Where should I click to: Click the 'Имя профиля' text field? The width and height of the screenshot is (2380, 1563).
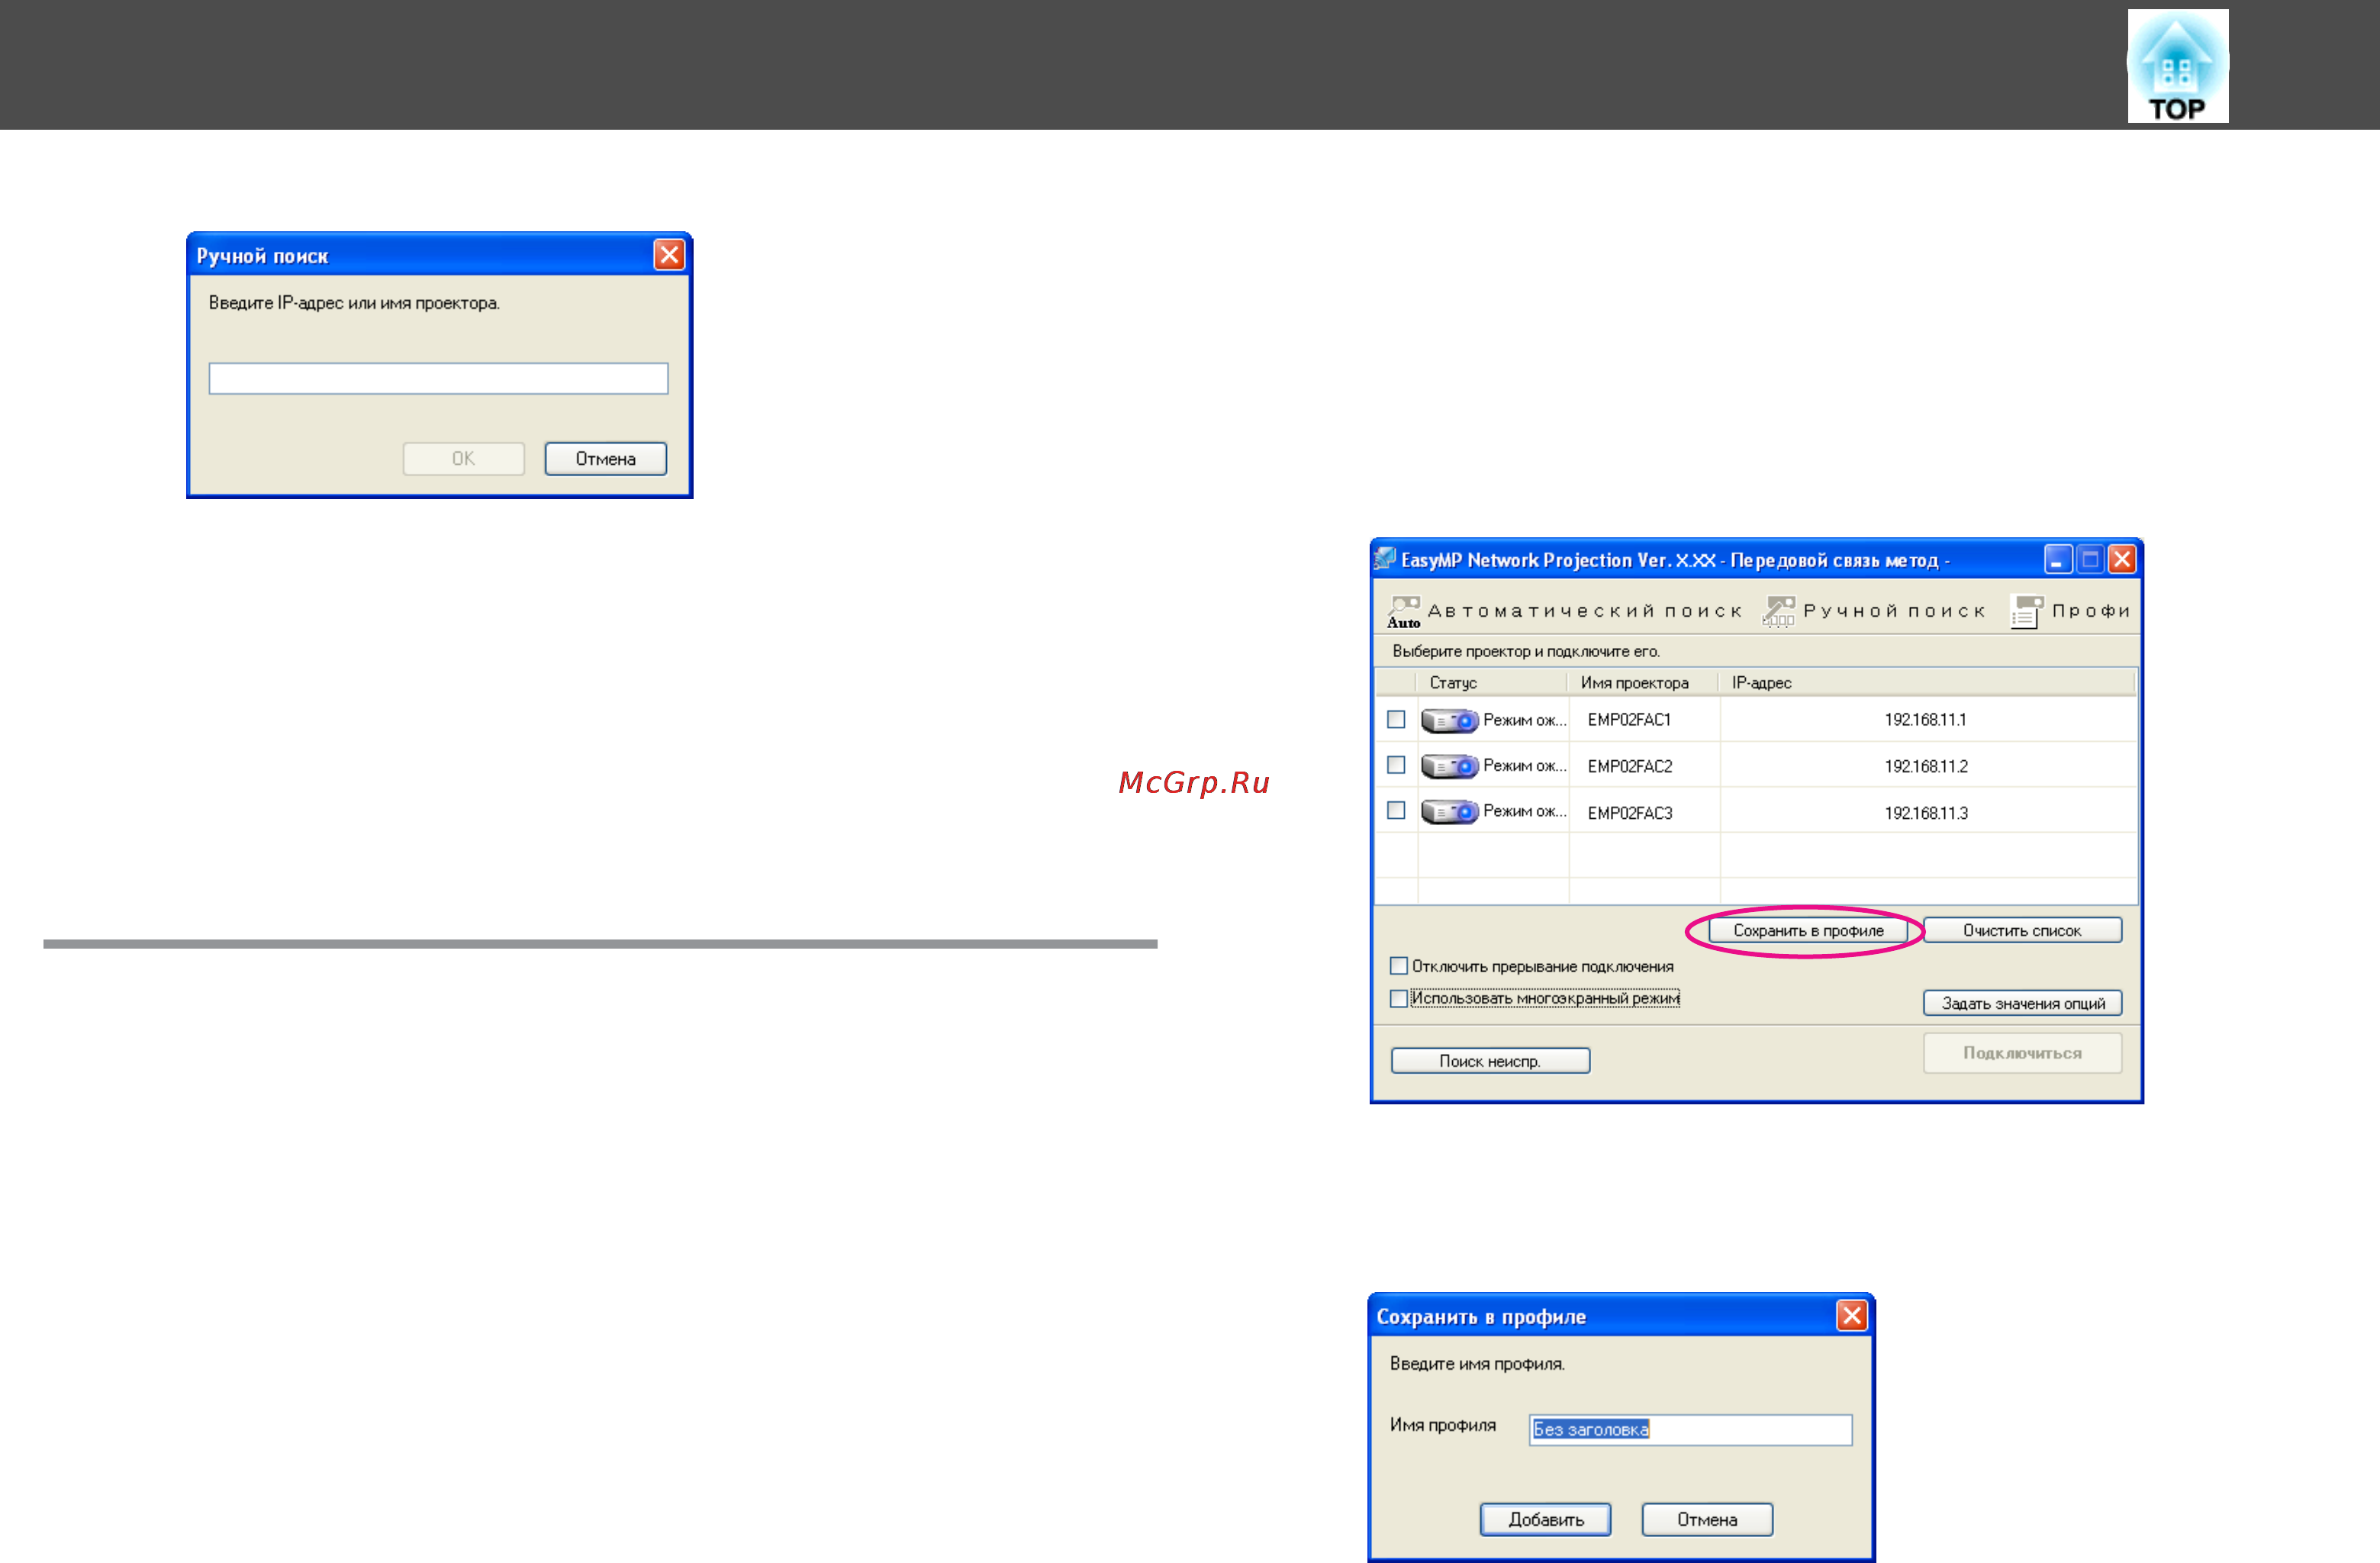[1690, 1429]
